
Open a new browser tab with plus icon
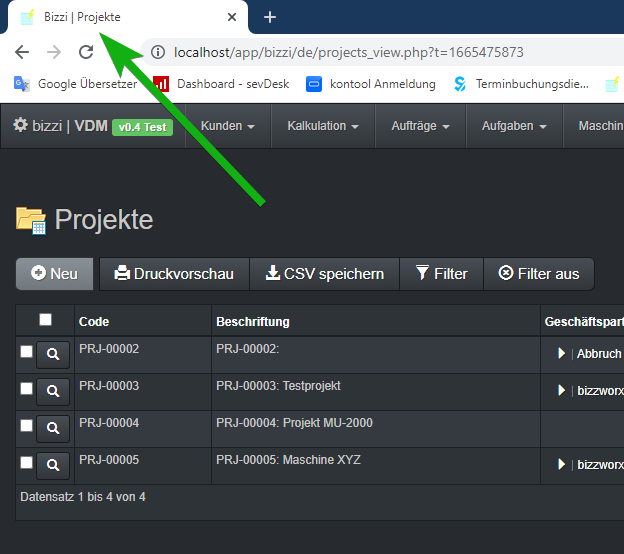coord(270,17)
